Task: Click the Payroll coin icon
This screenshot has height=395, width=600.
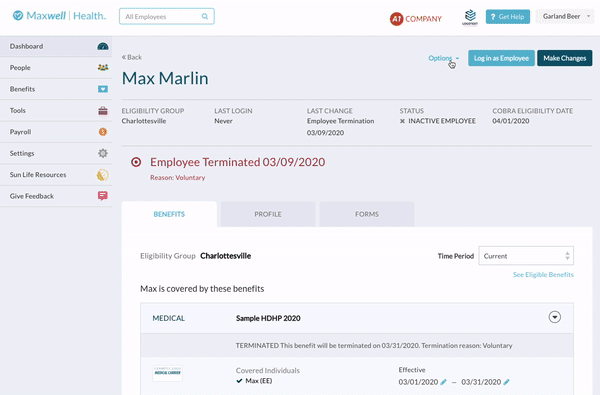Action: pyautogui.click(x=103, y=132)
